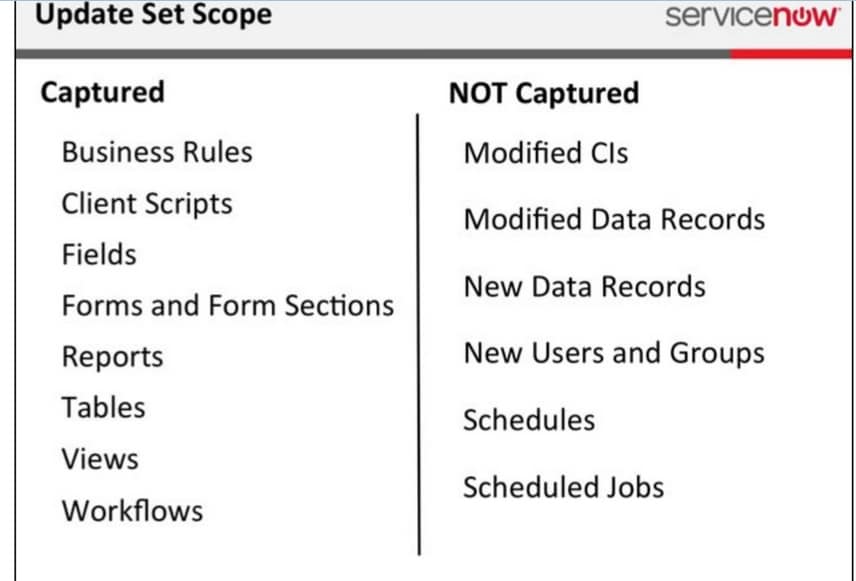Image resolution: width=856 pixels, height=581 pixels.
Task: Click New Users and Groups text
Action: [x=614, y=354]
